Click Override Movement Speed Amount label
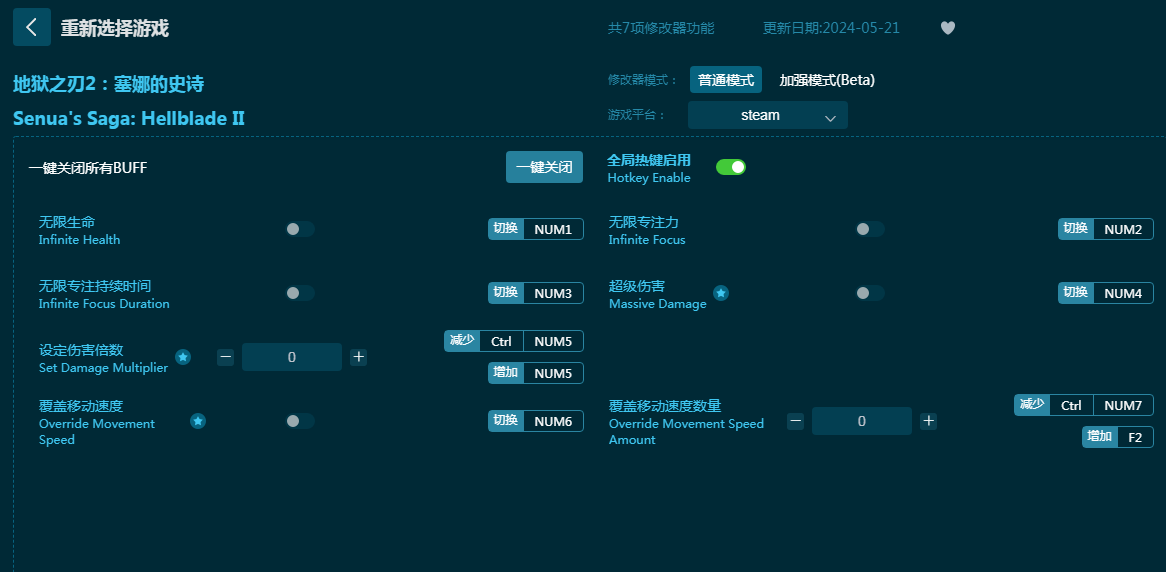This screenshot has height=572, width=1166. [x=686, y=431]
